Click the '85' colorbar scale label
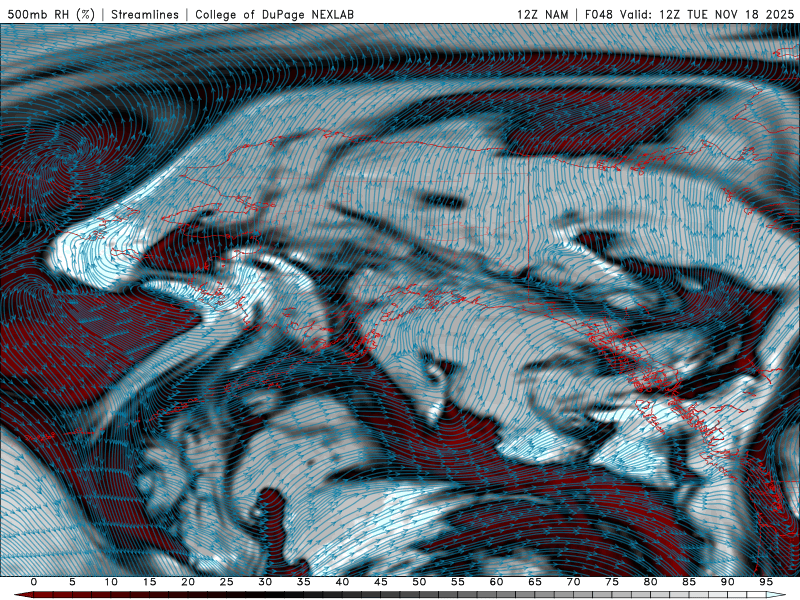This screenshot has height=600, width=800. 689,582
